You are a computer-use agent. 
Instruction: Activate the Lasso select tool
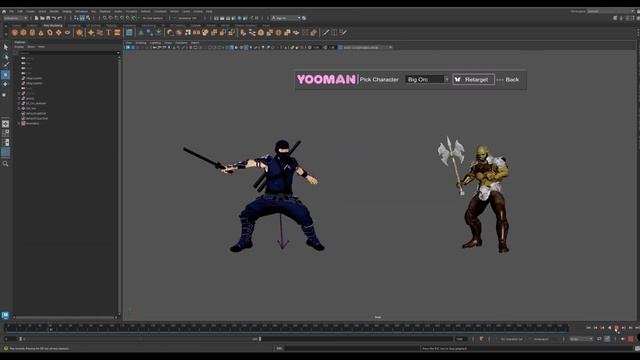pyautogui.click(x=5, y=57)
